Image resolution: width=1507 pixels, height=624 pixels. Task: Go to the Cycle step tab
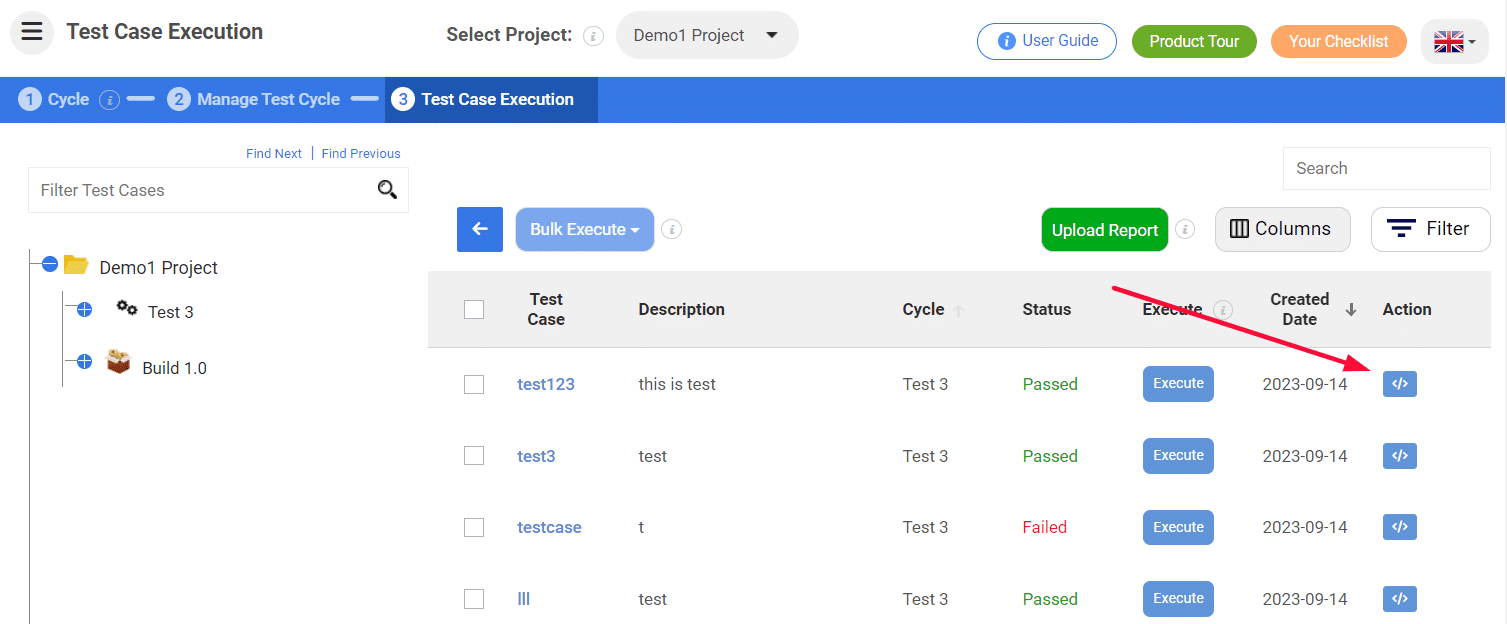coord(55,100)
